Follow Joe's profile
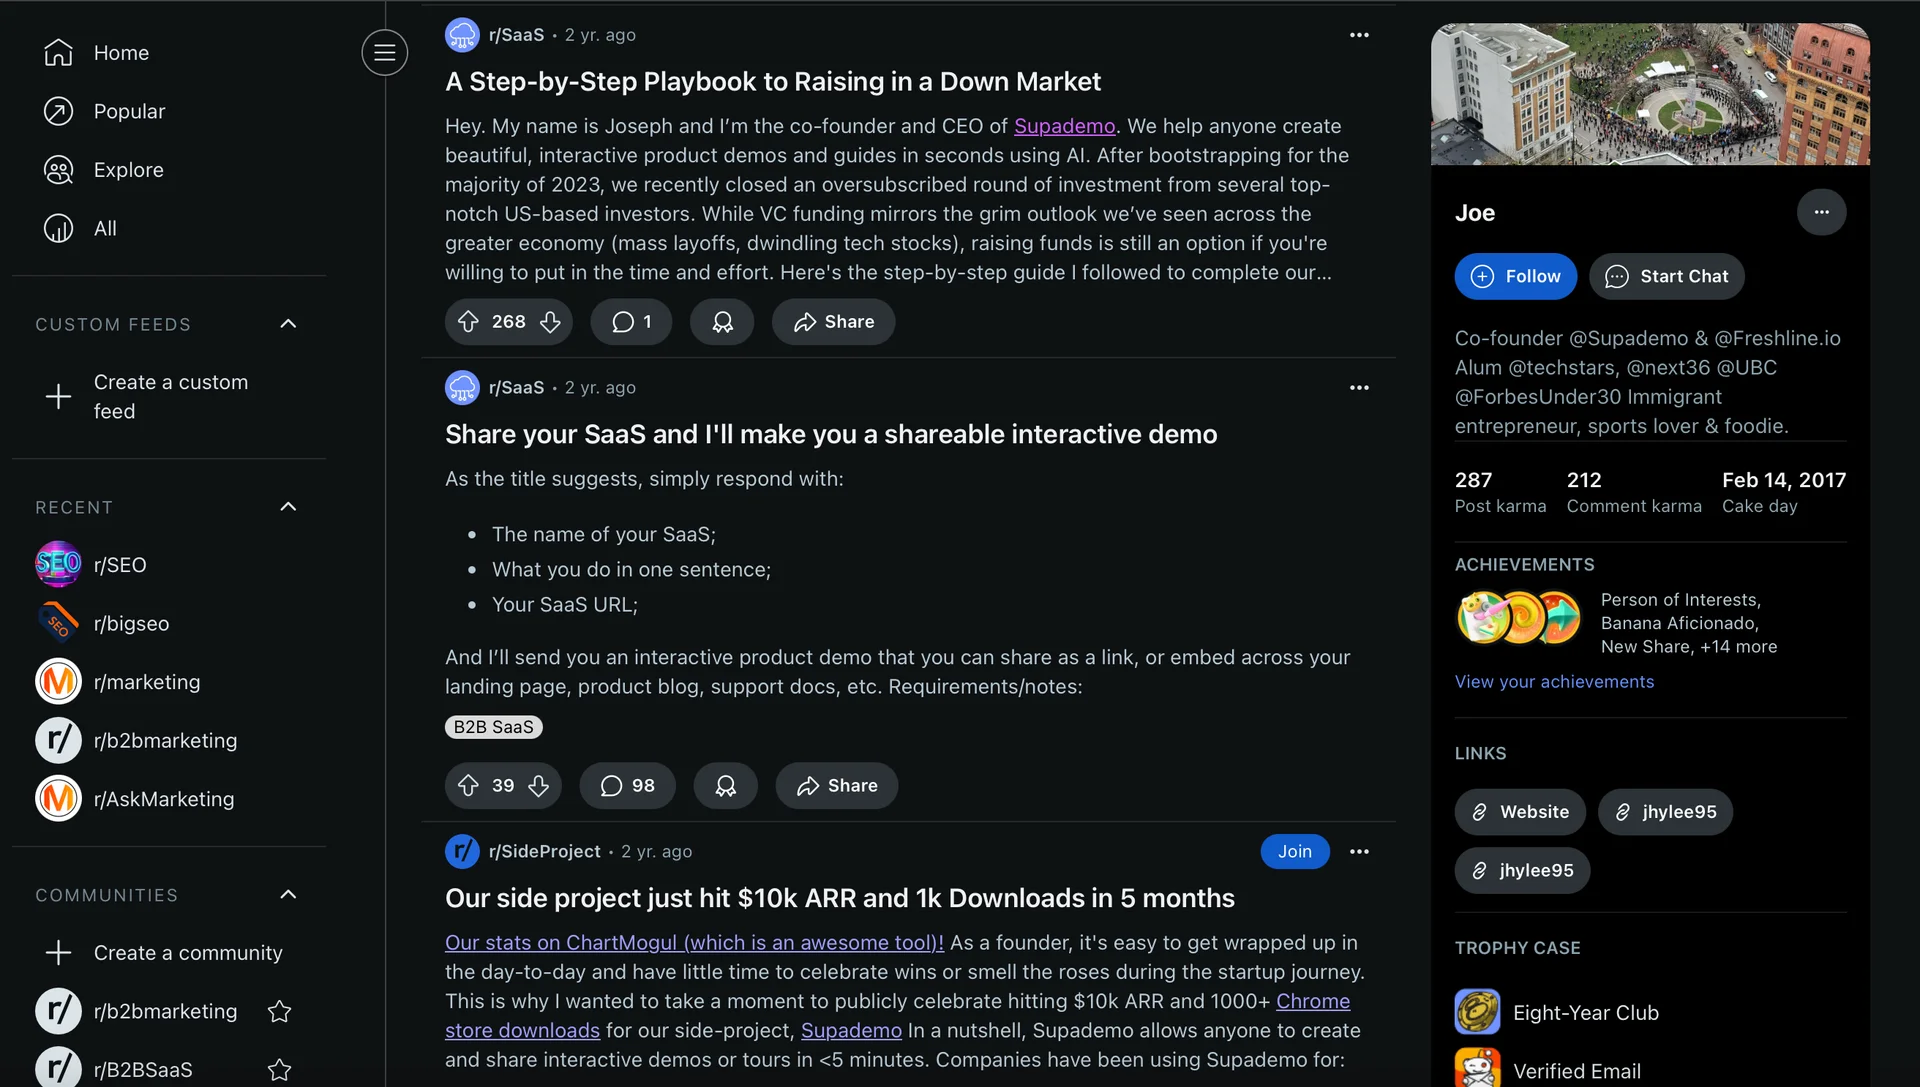The image size is (1920, 1087). 1516,276
